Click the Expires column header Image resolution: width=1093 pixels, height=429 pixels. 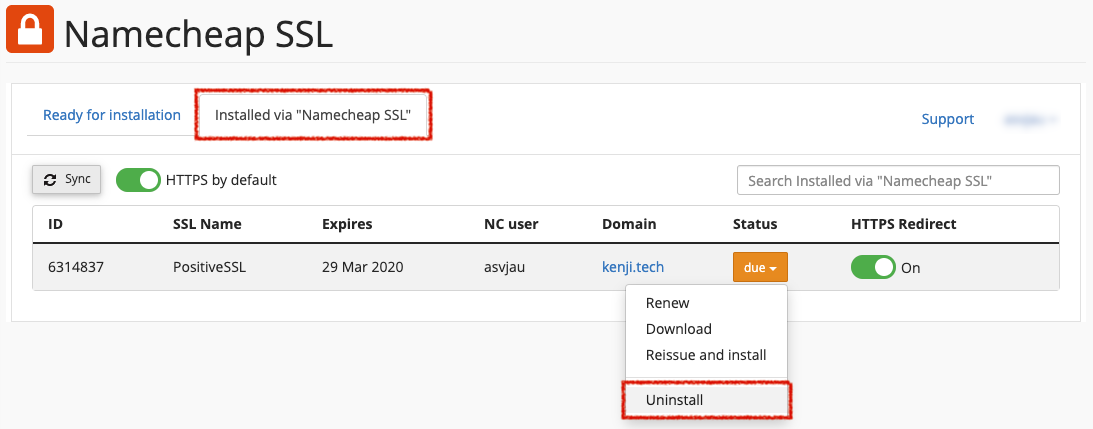coord(347,224)
